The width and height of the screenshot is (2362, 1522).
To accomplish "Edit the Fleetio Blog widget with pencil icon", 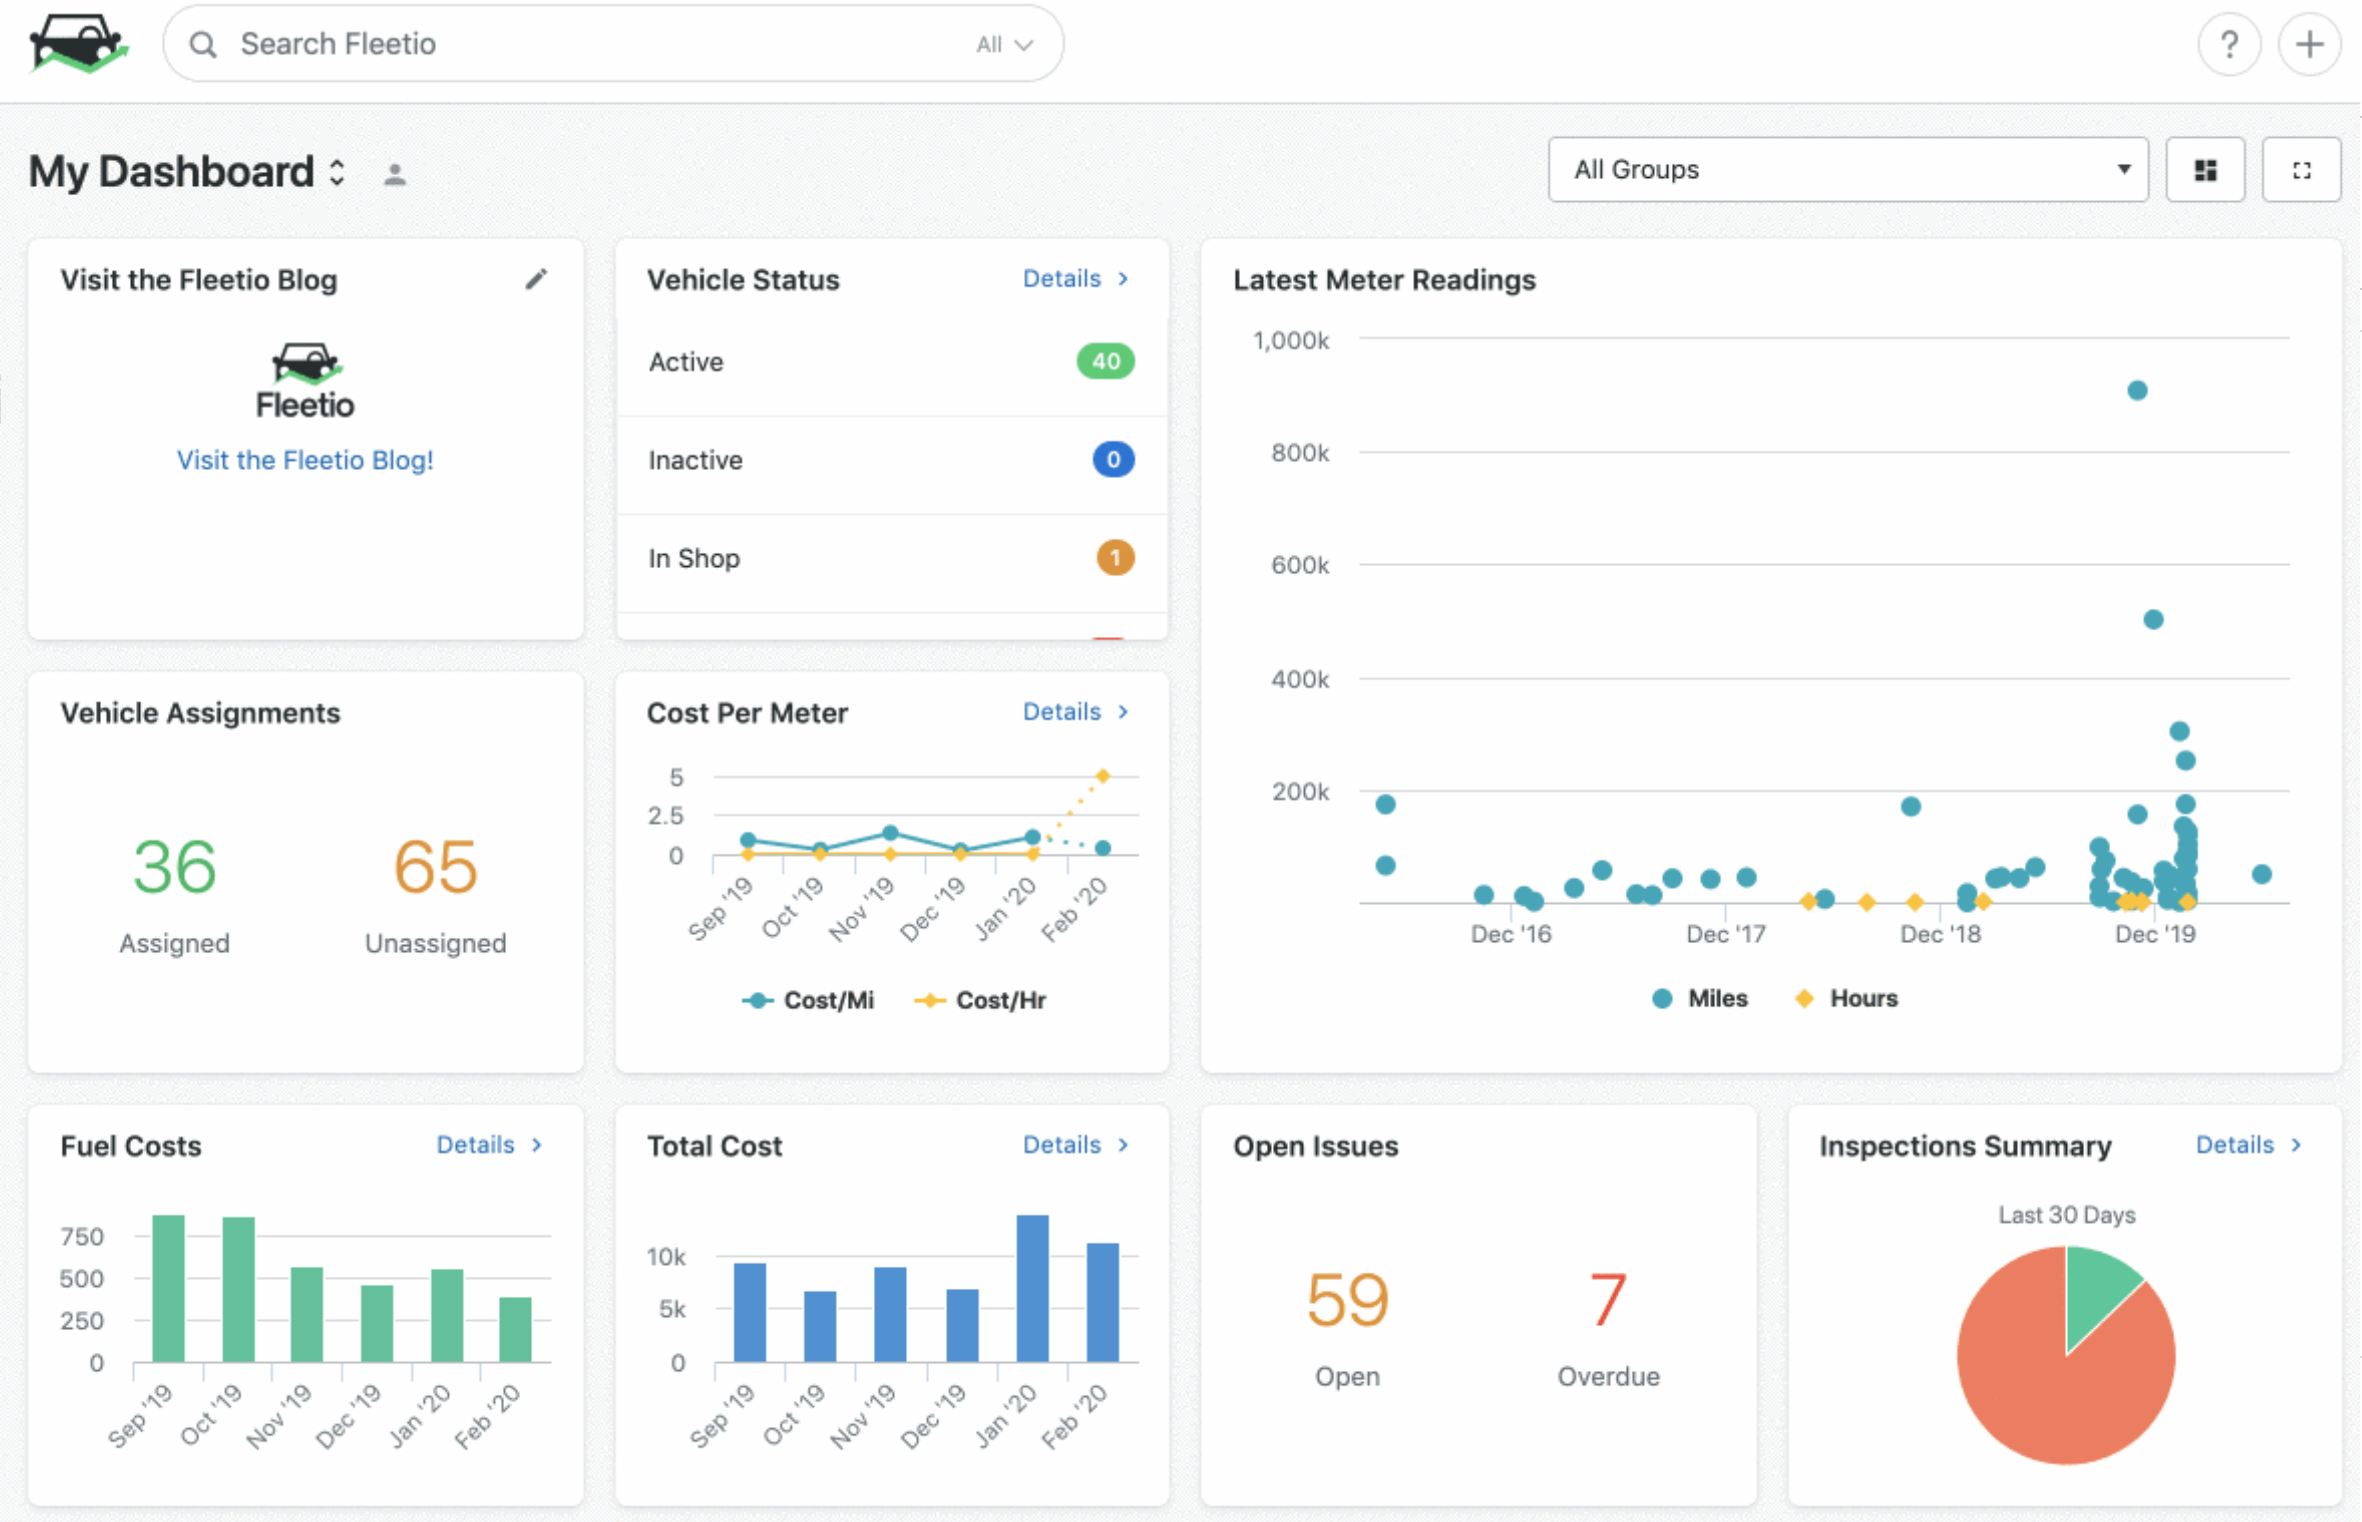I will point(536,279).
